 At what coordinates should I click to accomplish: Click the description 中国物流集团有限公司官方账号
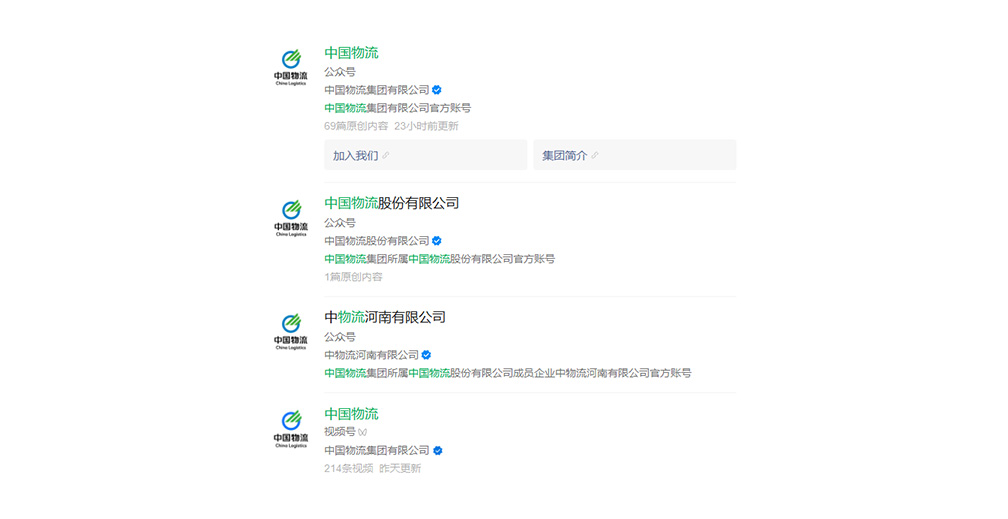[x=397, y=108]
